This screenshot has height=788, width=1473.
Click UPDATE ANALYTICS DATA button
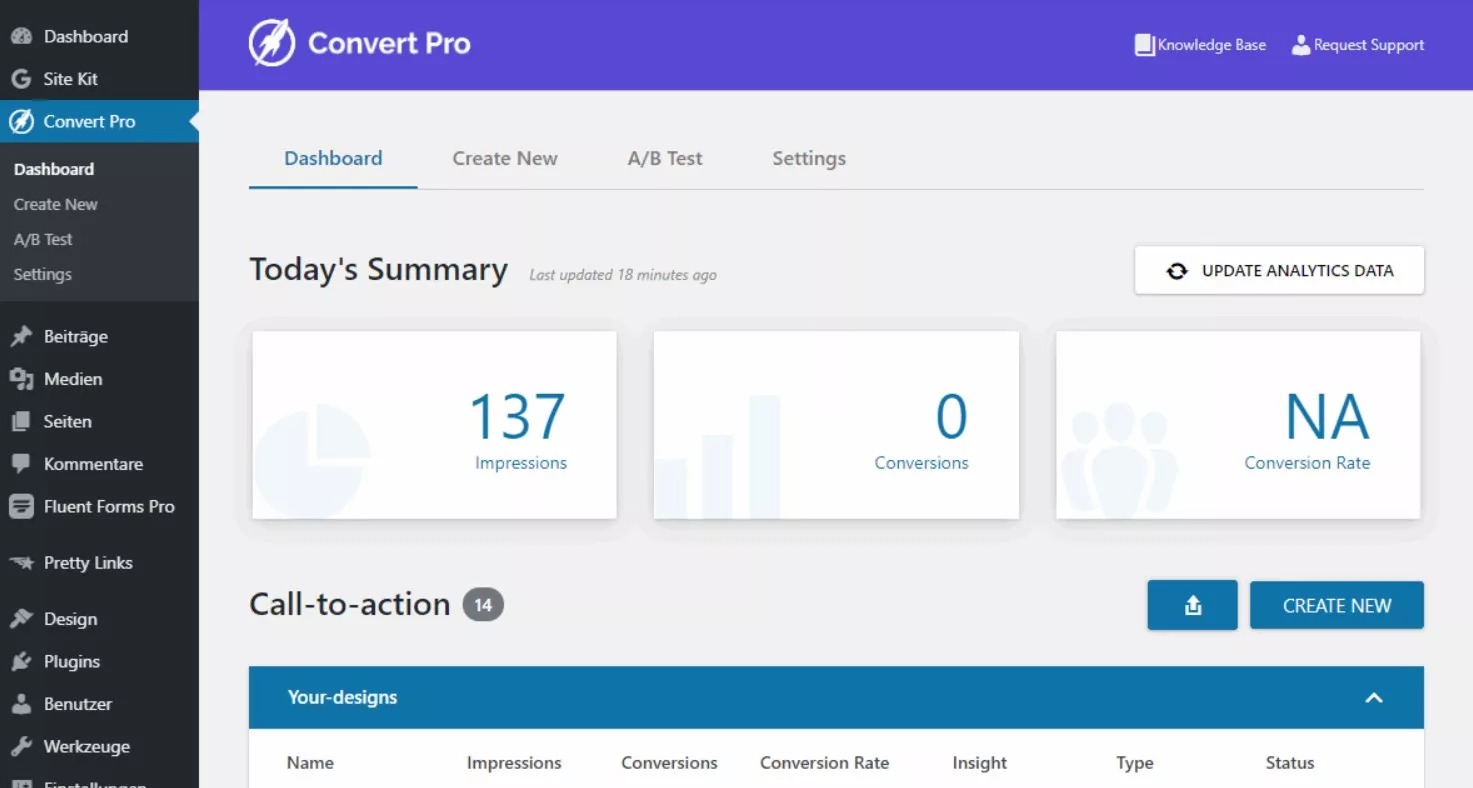click(x=1278, y=270)
